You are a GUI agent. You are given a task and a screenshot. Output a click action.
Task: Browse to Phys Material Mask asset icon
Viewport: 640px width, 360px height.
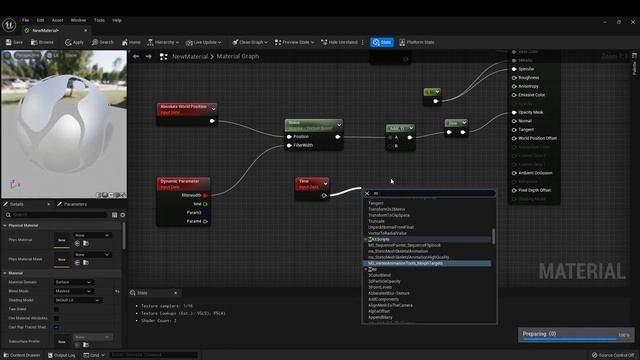pyautogui.click(x=86, y=262)
